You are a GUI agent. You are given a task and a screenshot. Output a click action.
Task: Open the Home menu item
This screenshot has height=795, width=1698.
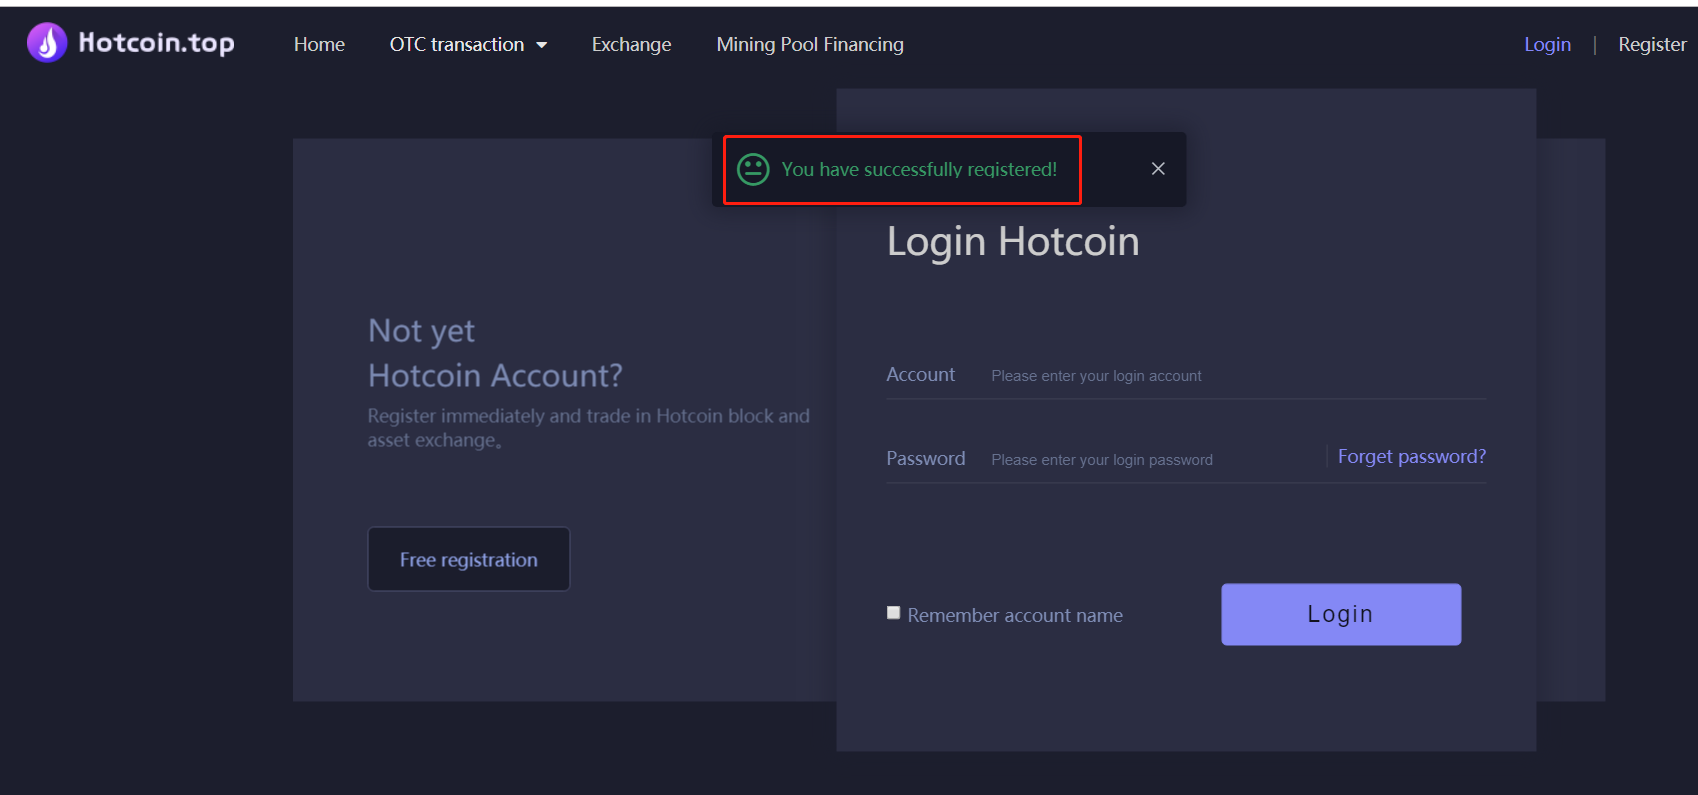tap(319, 44)
